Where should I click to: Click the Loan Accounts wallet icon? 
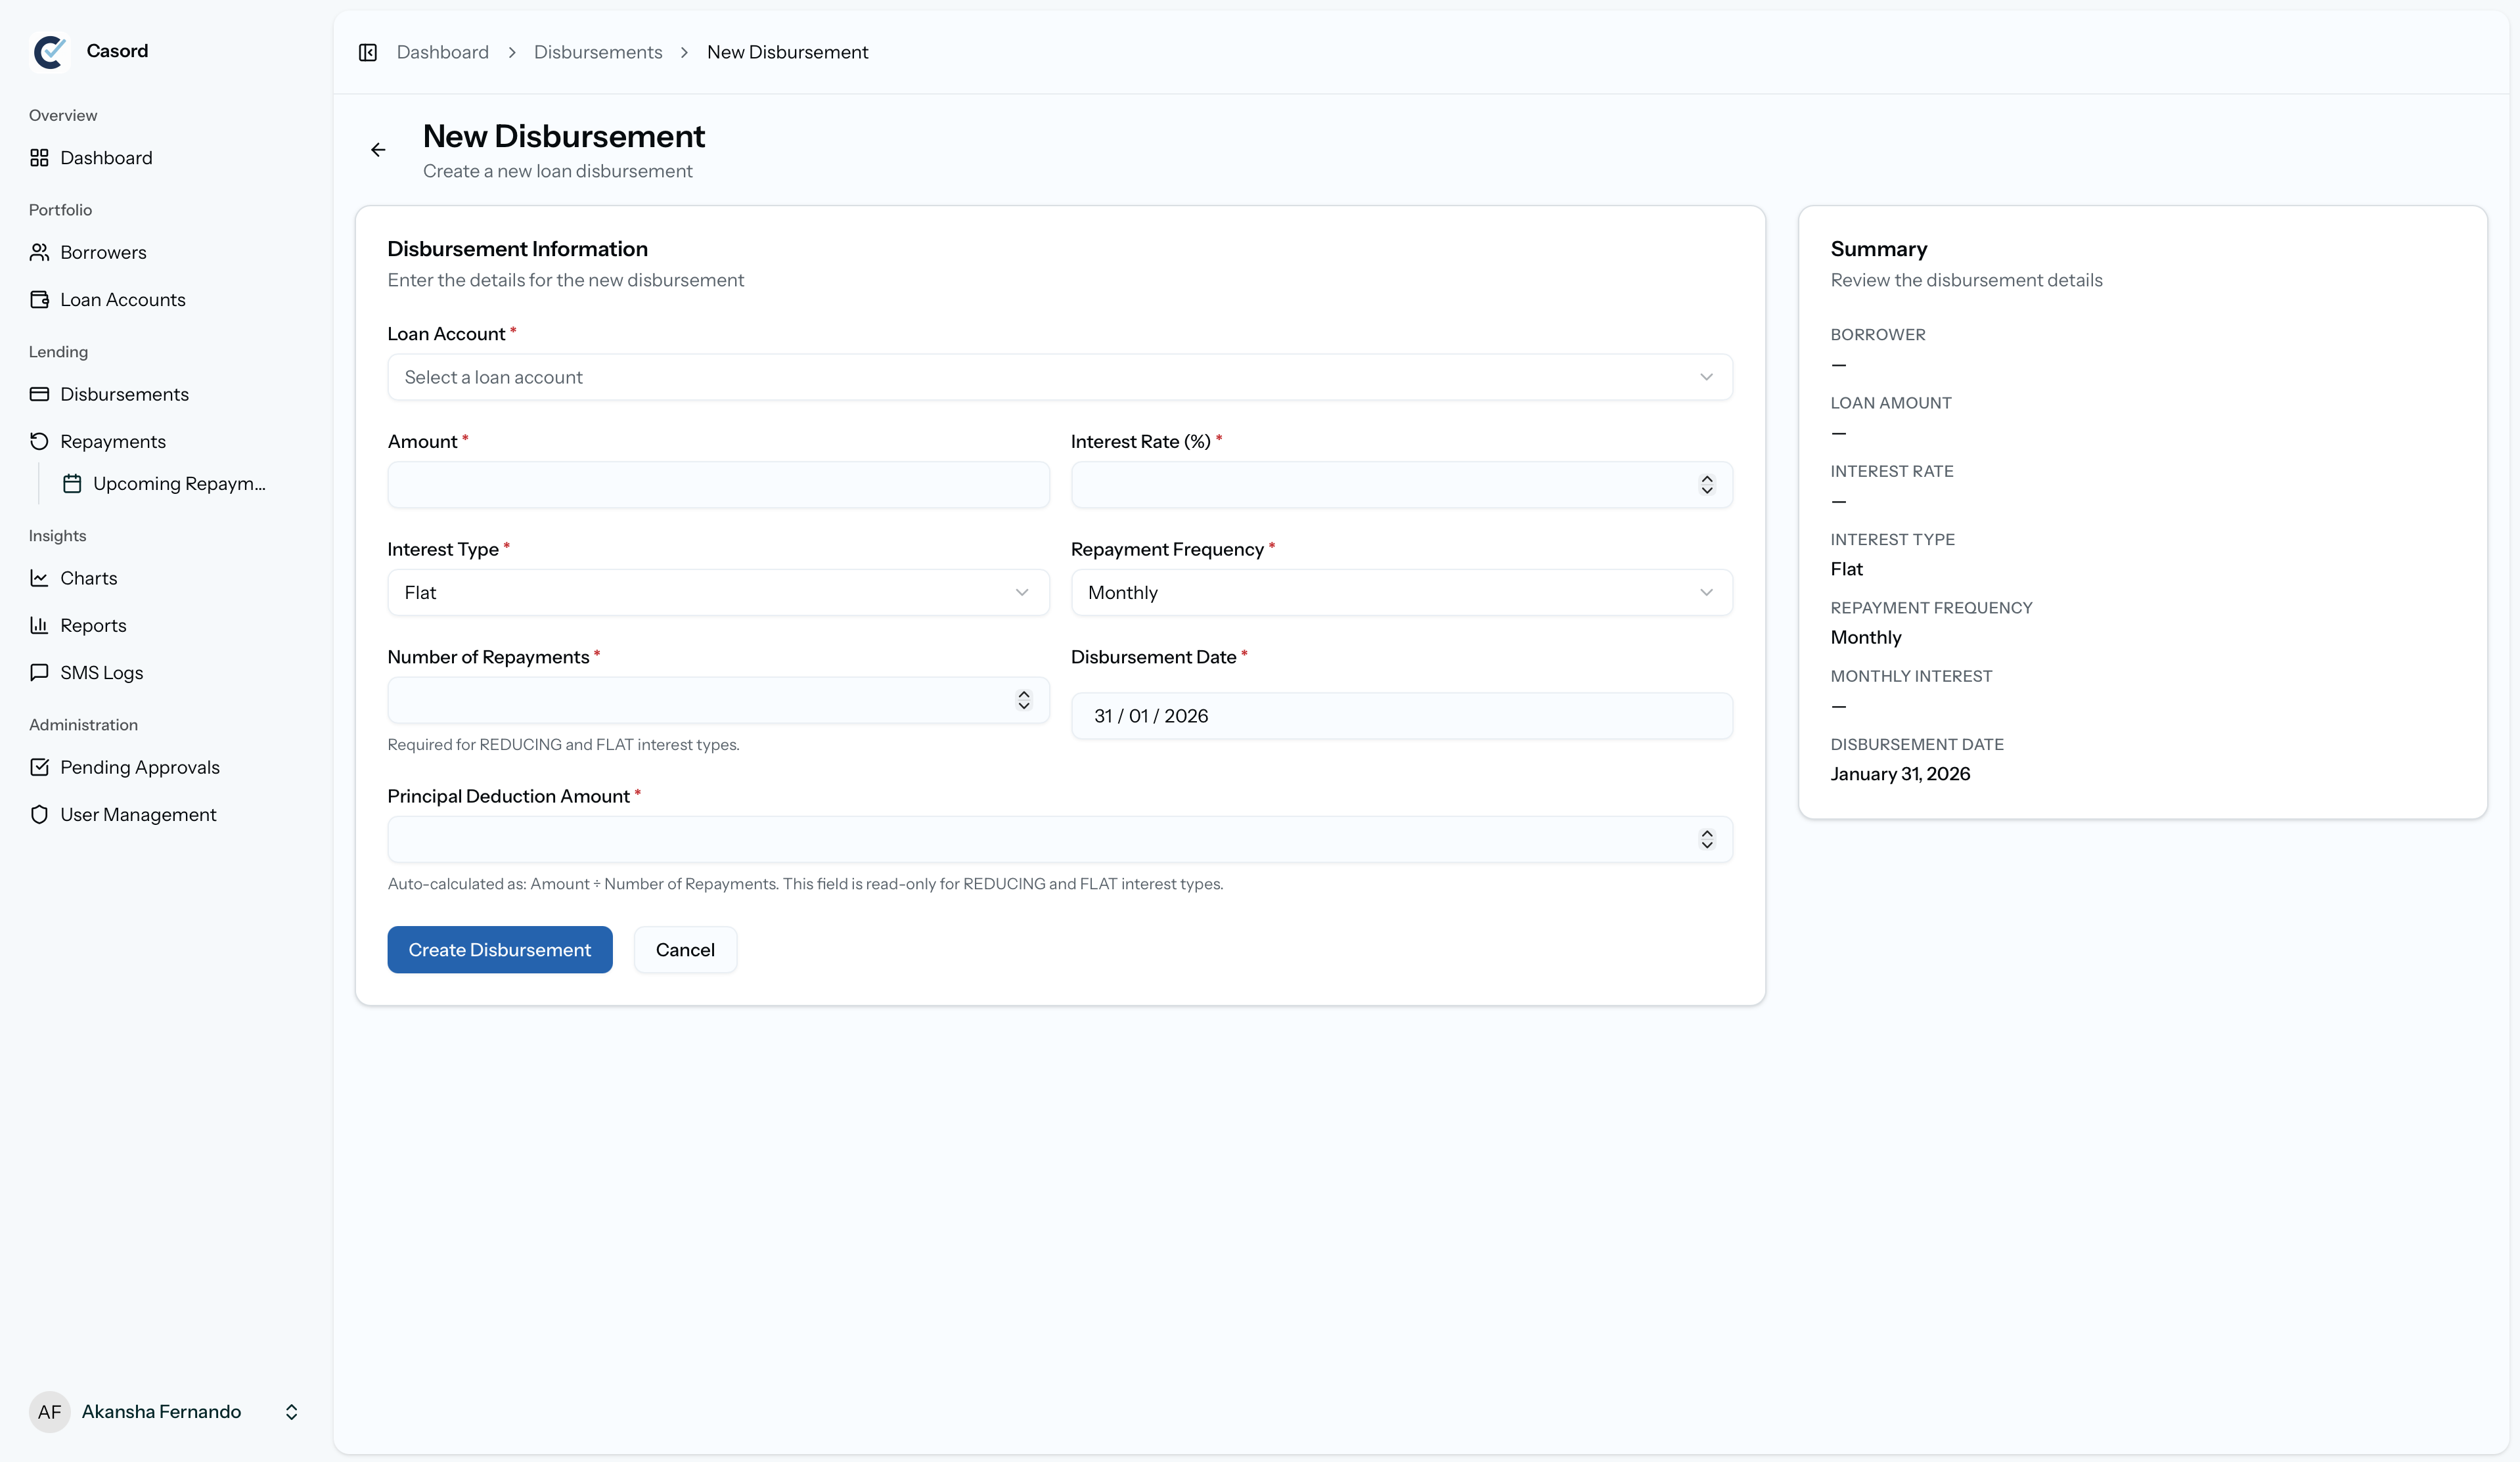pos(39,300)
